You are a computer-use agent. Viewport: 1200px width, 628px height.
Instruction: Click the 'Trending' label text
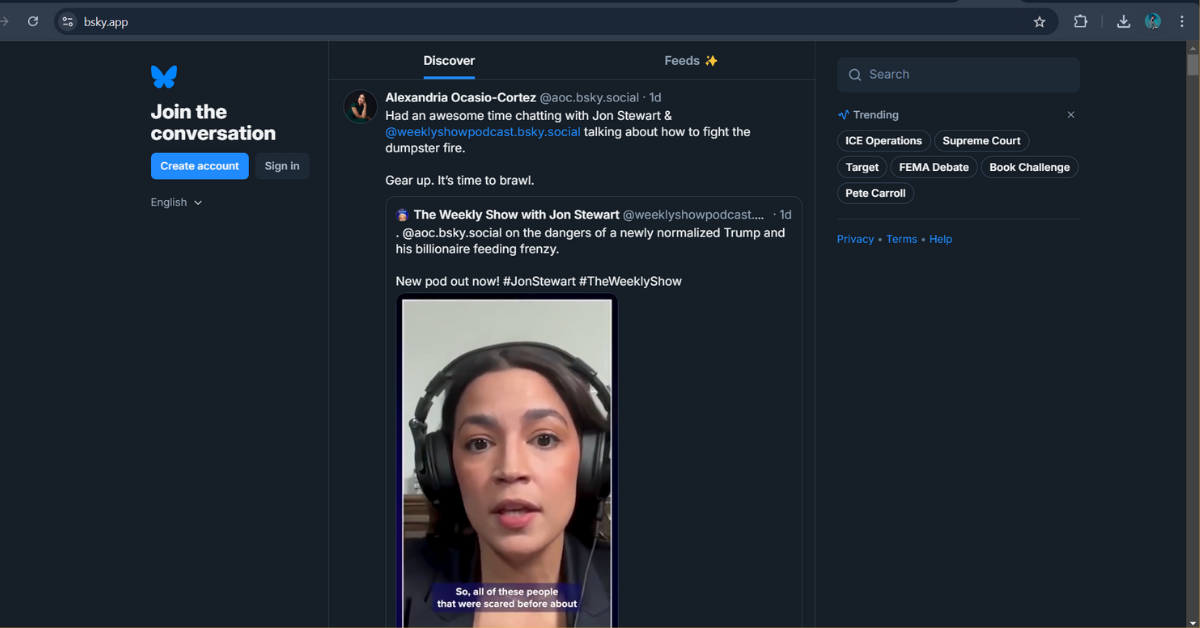[x=876, y=115]
